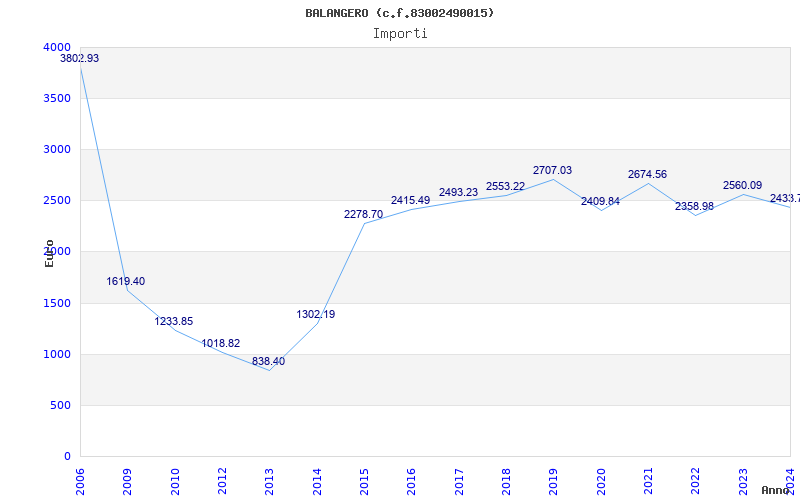This screenshot has width=800, height=500.
Task: Select the 1500 y-axis tick label
Action: point(57,303)
